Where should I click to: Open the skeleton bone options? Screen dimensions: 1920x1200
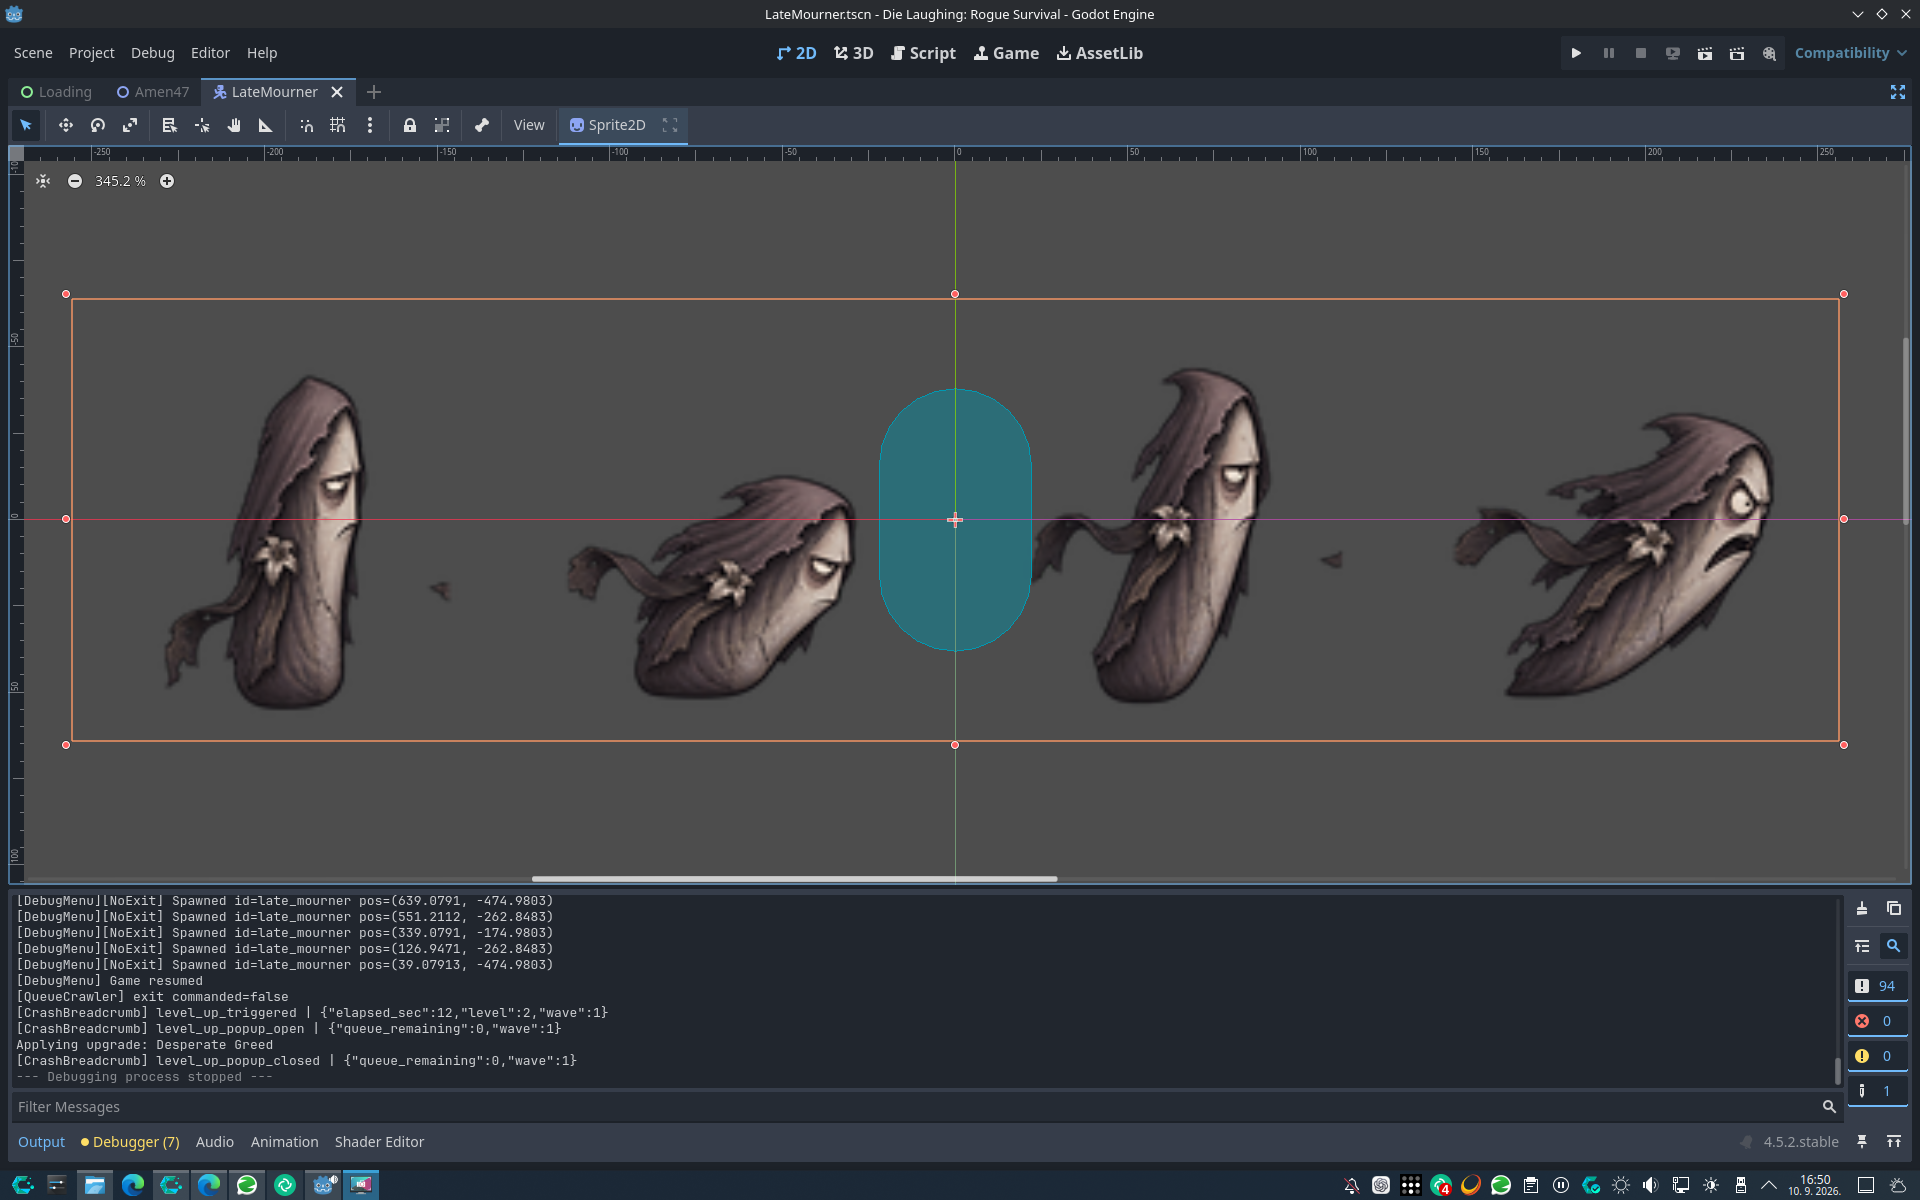[x=482, y=125]
